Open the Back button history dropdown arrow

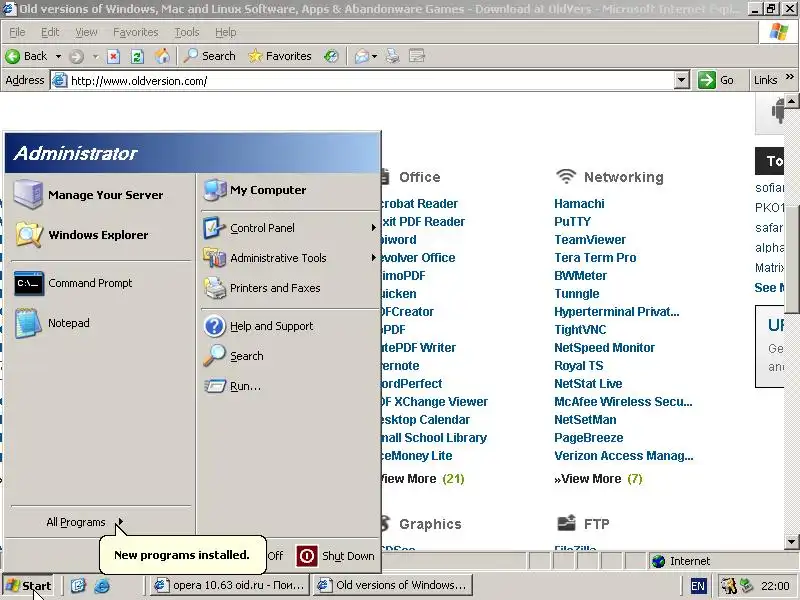click(59, 56)
